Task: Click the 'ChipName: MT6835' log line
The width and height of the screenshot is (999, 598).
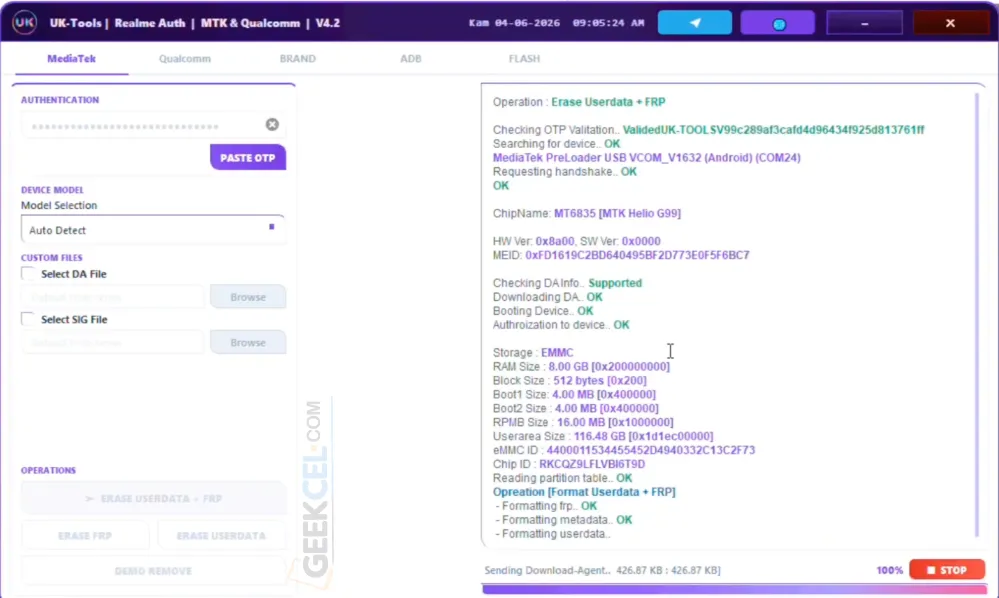Action: pos(586,213)
